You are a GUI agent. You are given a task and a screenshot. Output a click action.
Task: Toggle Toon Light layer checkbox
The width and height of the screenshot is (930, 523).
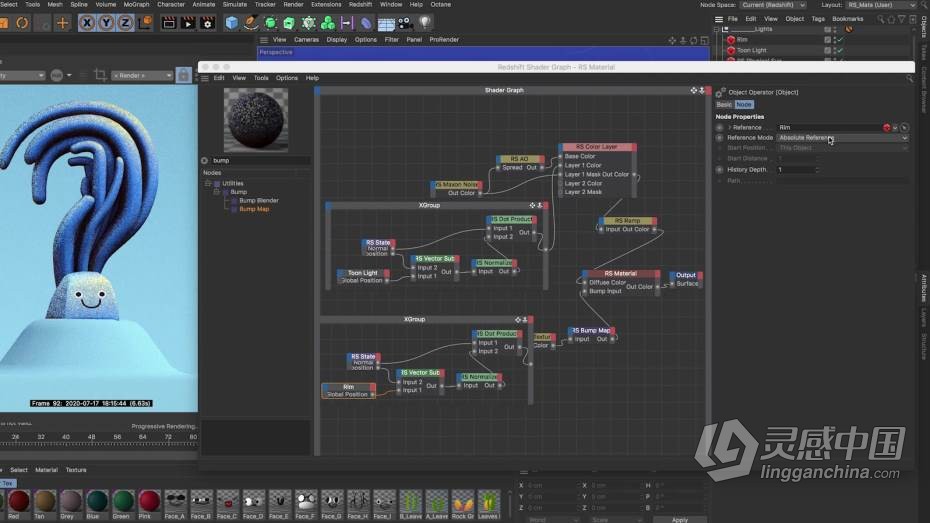click(x=827, y=50)
